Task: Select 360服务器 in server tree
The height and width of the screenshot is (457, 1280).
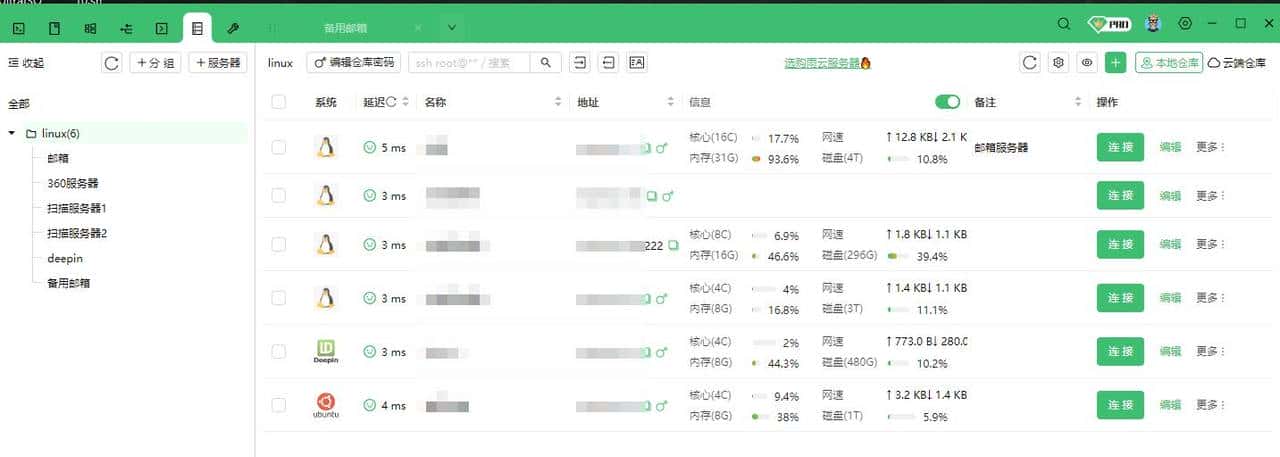Action: pos(72,183)
